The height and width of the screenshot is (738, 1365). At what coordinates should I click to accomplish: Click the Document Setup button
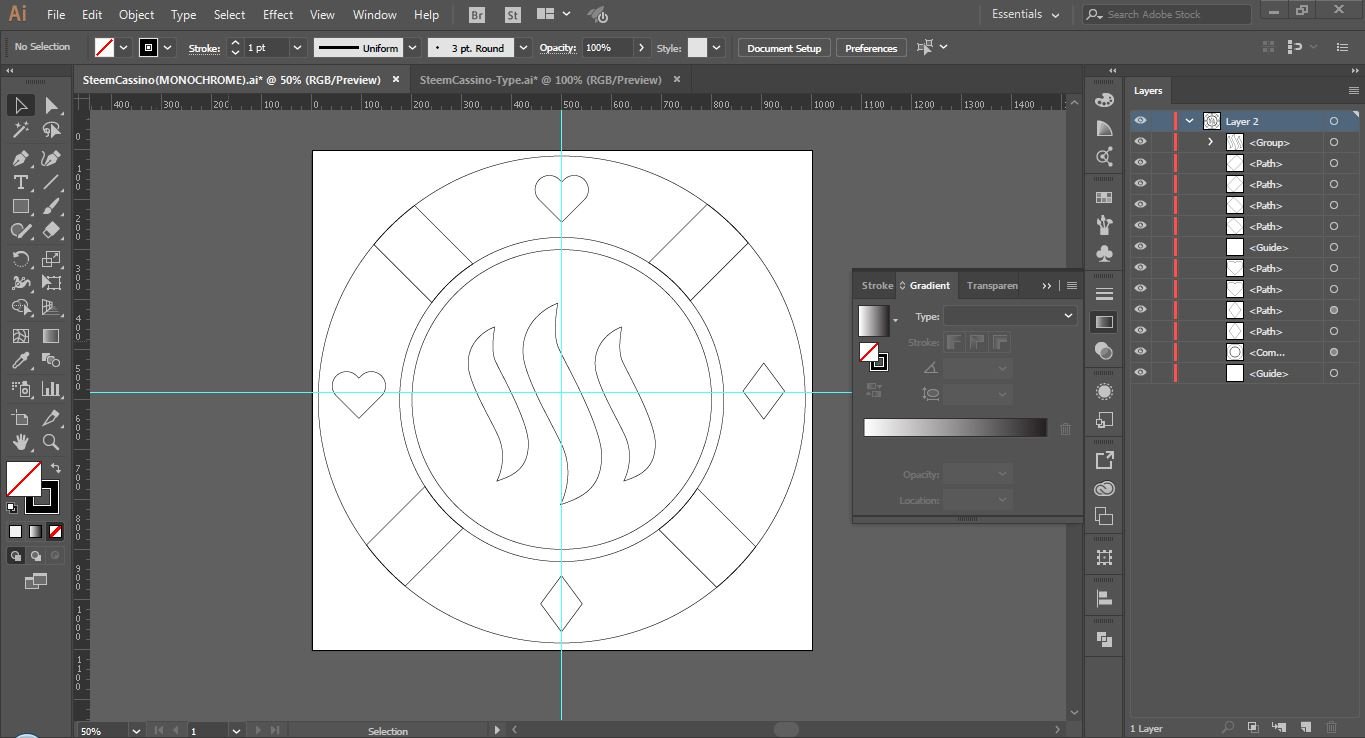(x=784, y=48)
